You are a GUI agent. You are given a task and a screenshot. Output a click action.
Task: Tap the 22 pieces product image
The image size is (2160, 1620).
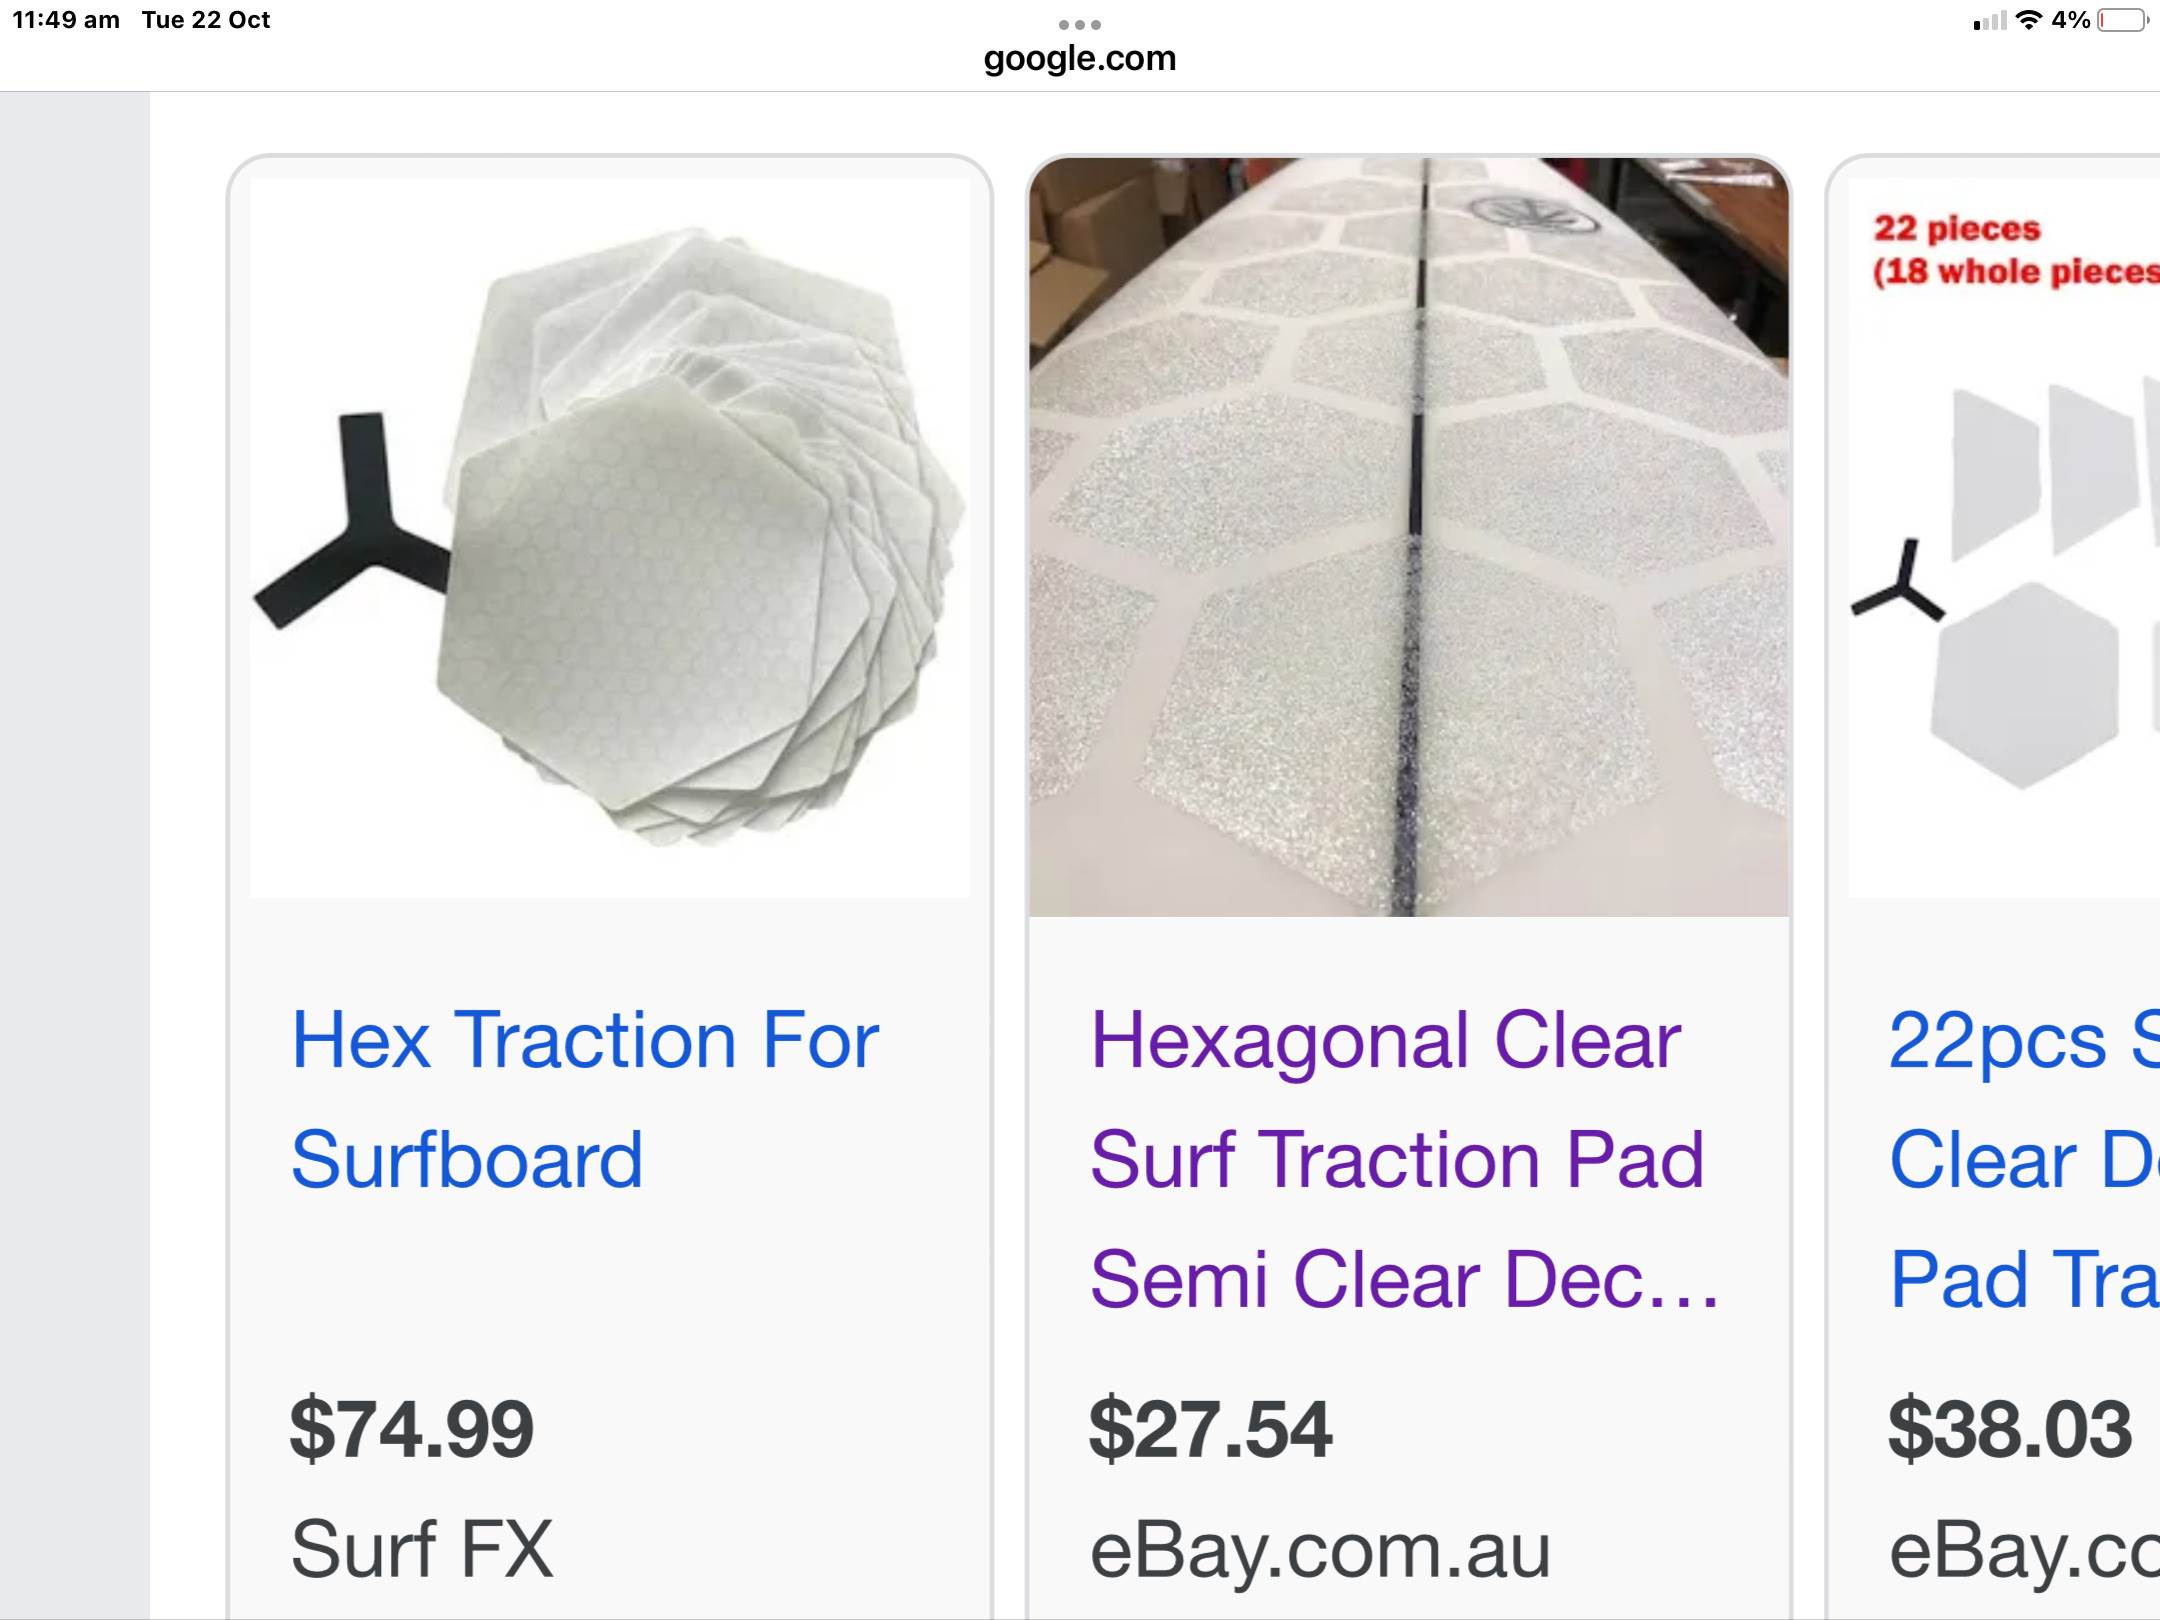click(x=2004, y=537)
